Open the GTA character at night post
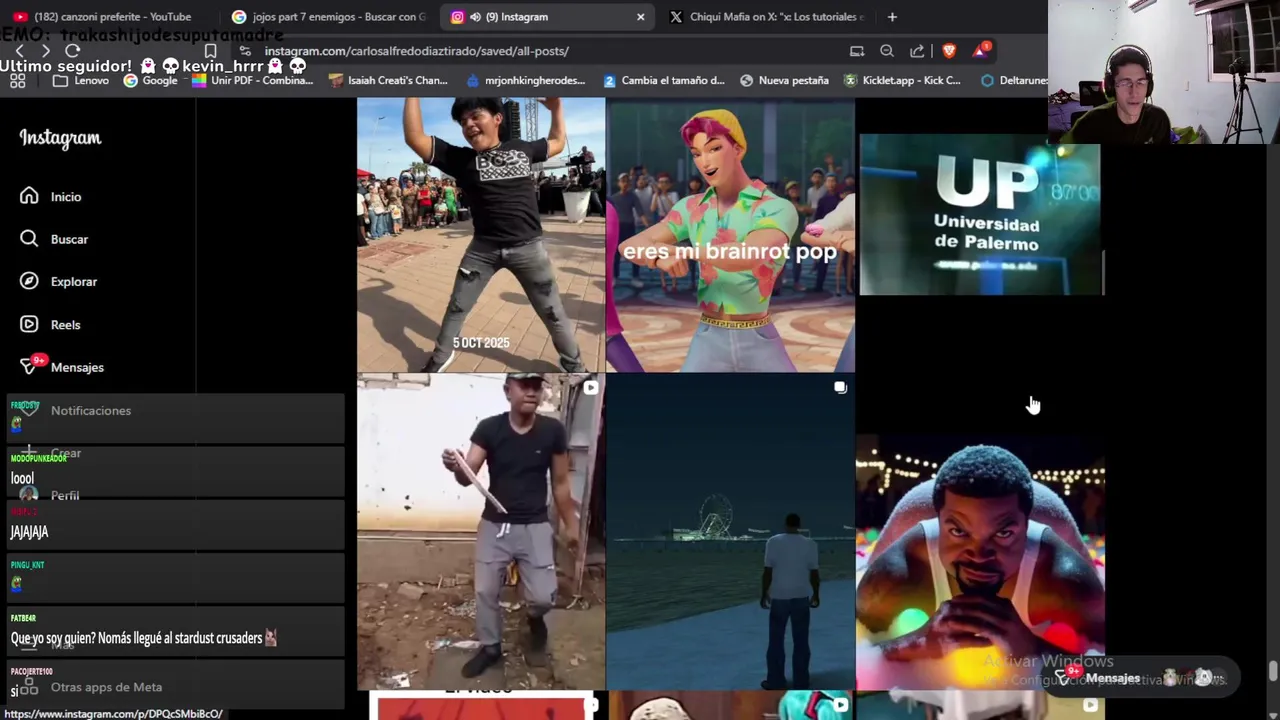This screenshot has width=1280, height=720. click(x=731, y=532)
